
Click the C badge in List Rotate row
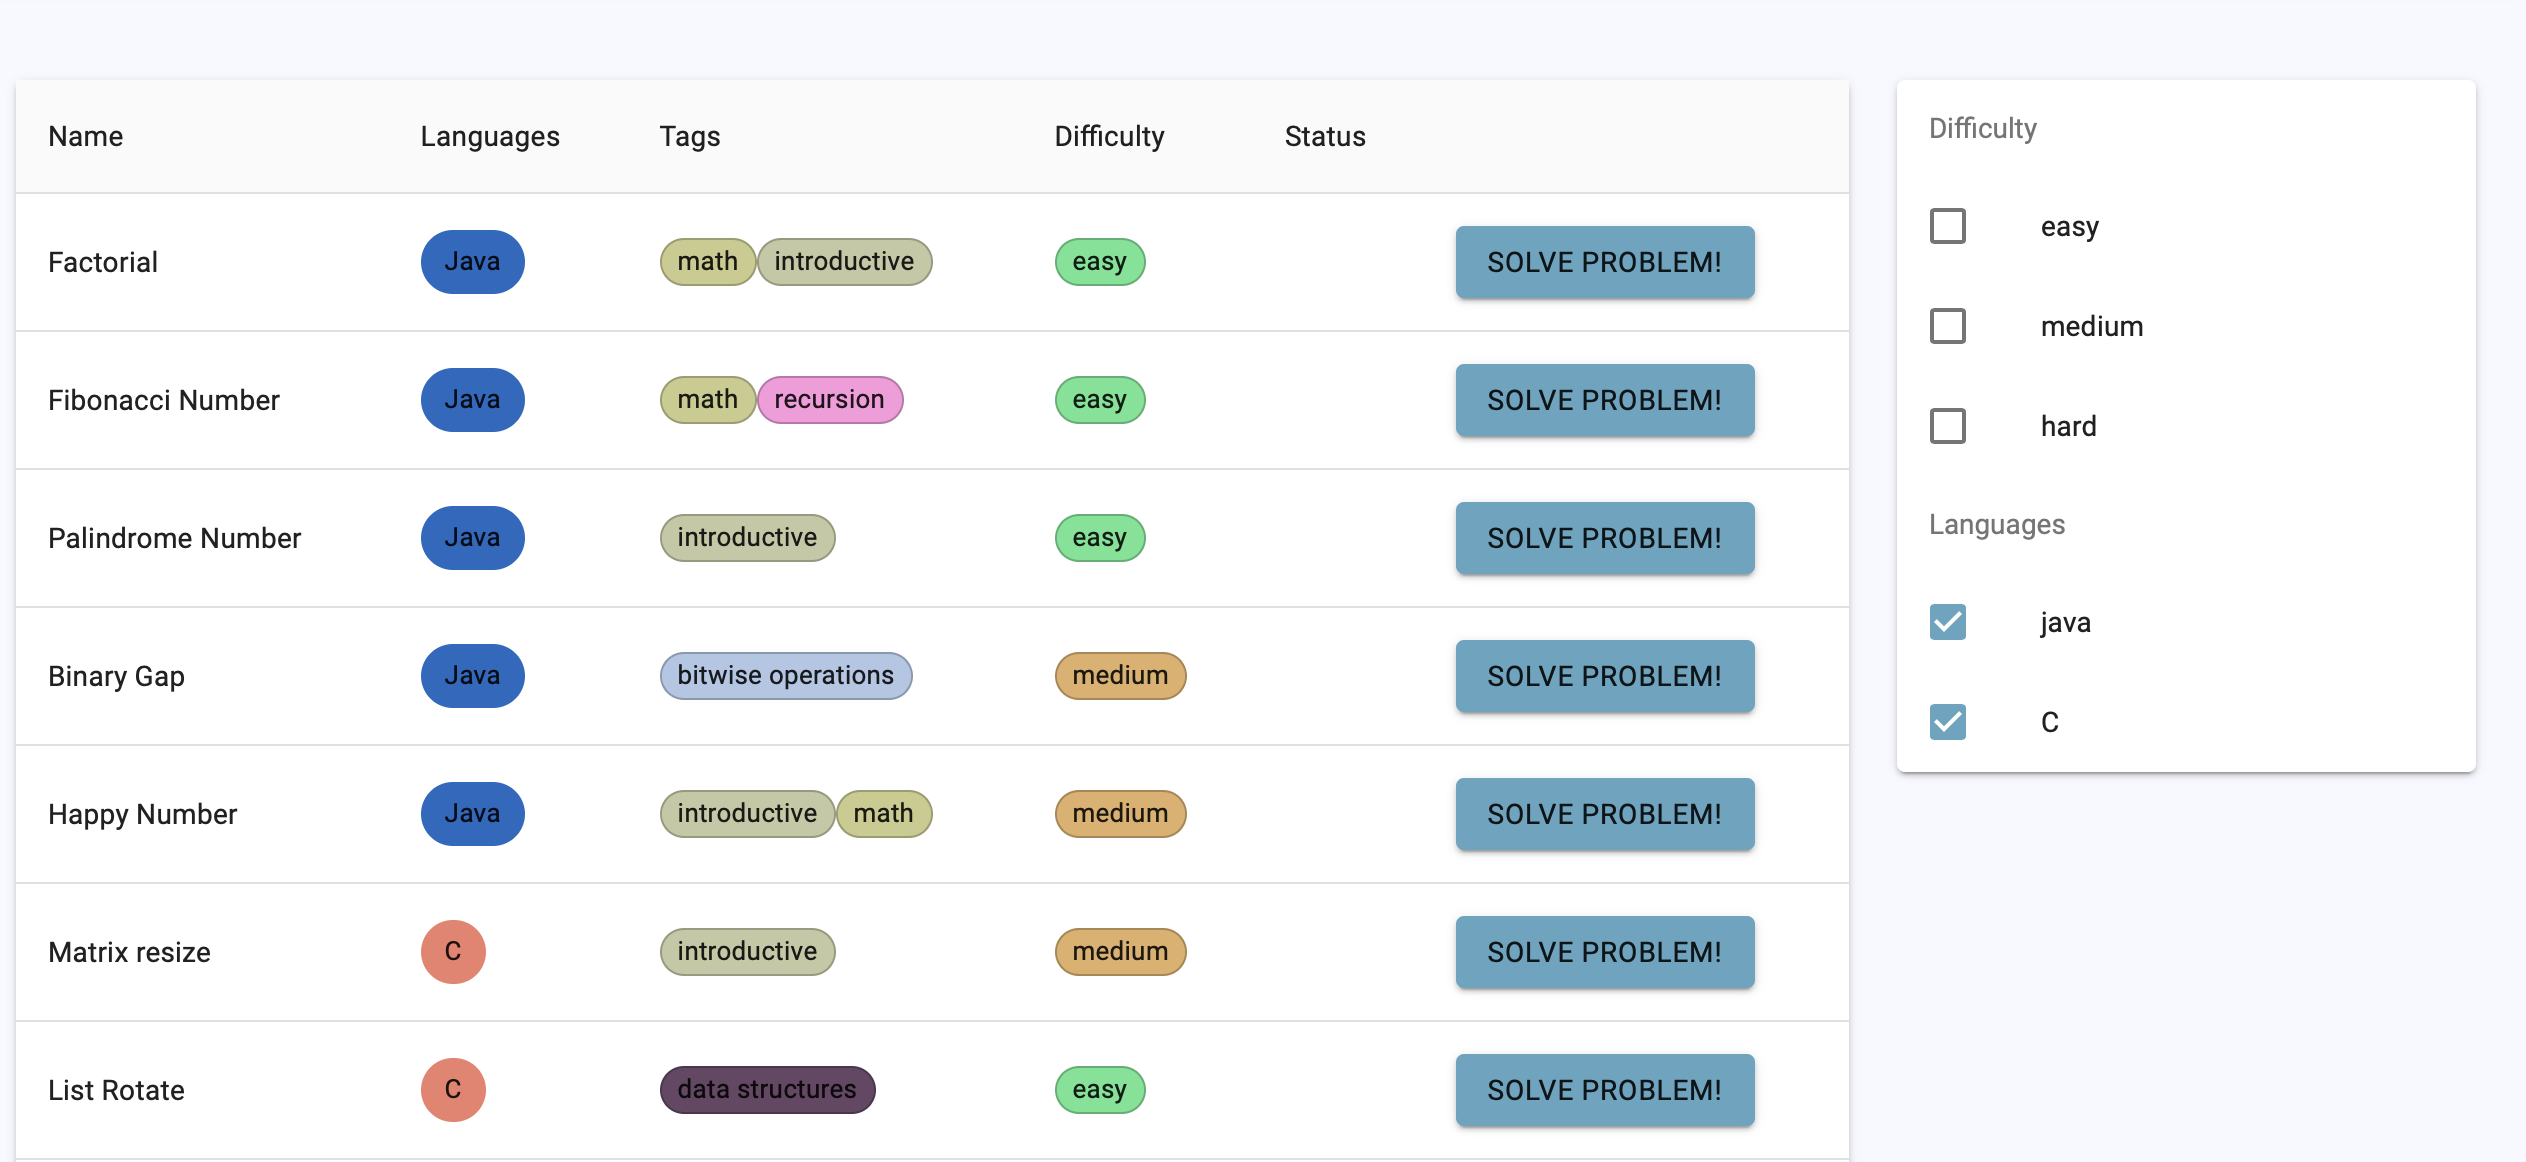453,1089
